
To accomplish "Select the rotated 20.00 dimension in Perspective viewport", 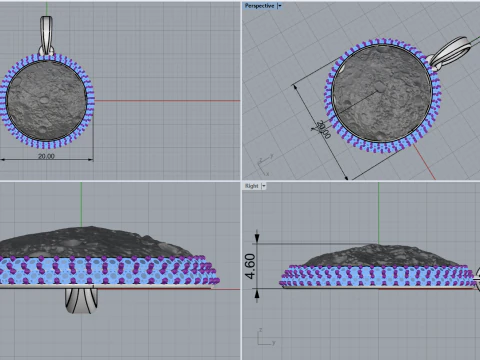I will click(x=324, y=129).
